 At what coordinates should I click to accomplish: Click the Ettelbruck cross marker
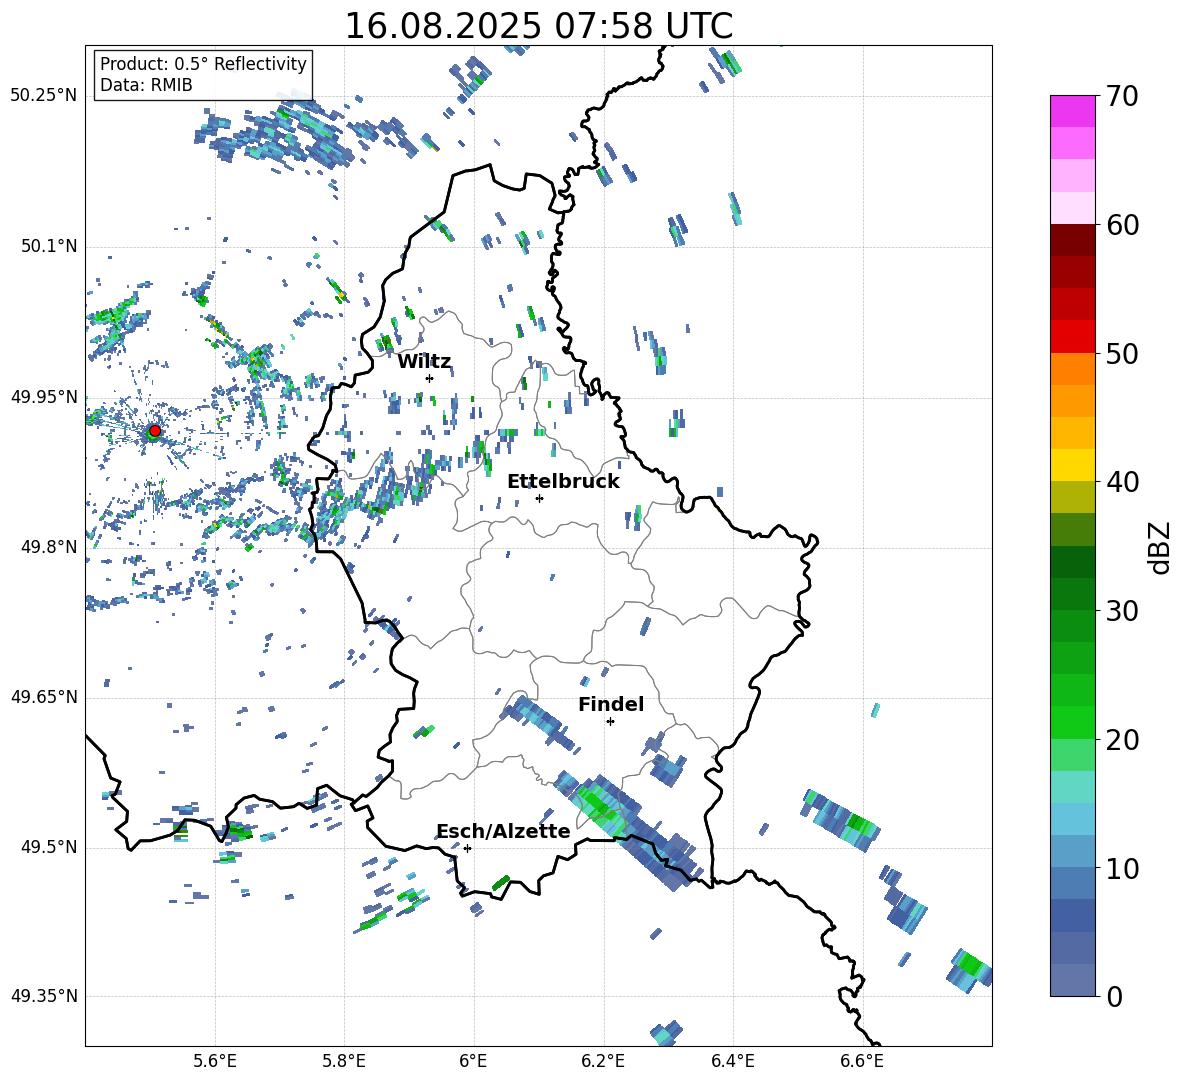pyautogui.click(x=539, y=498)
